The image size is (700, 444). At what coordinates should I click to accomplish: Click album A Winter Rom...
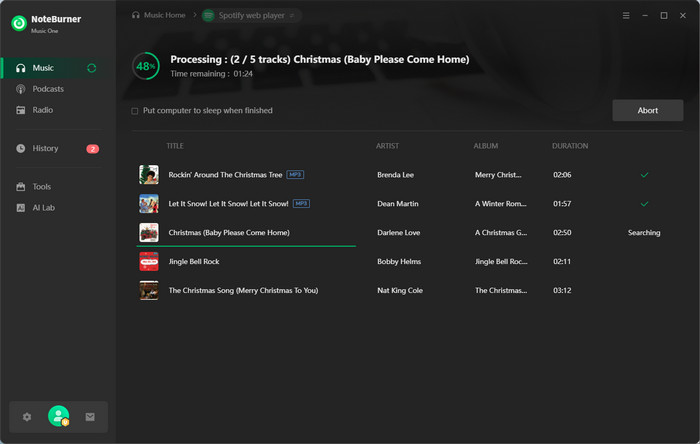(500, 203)
